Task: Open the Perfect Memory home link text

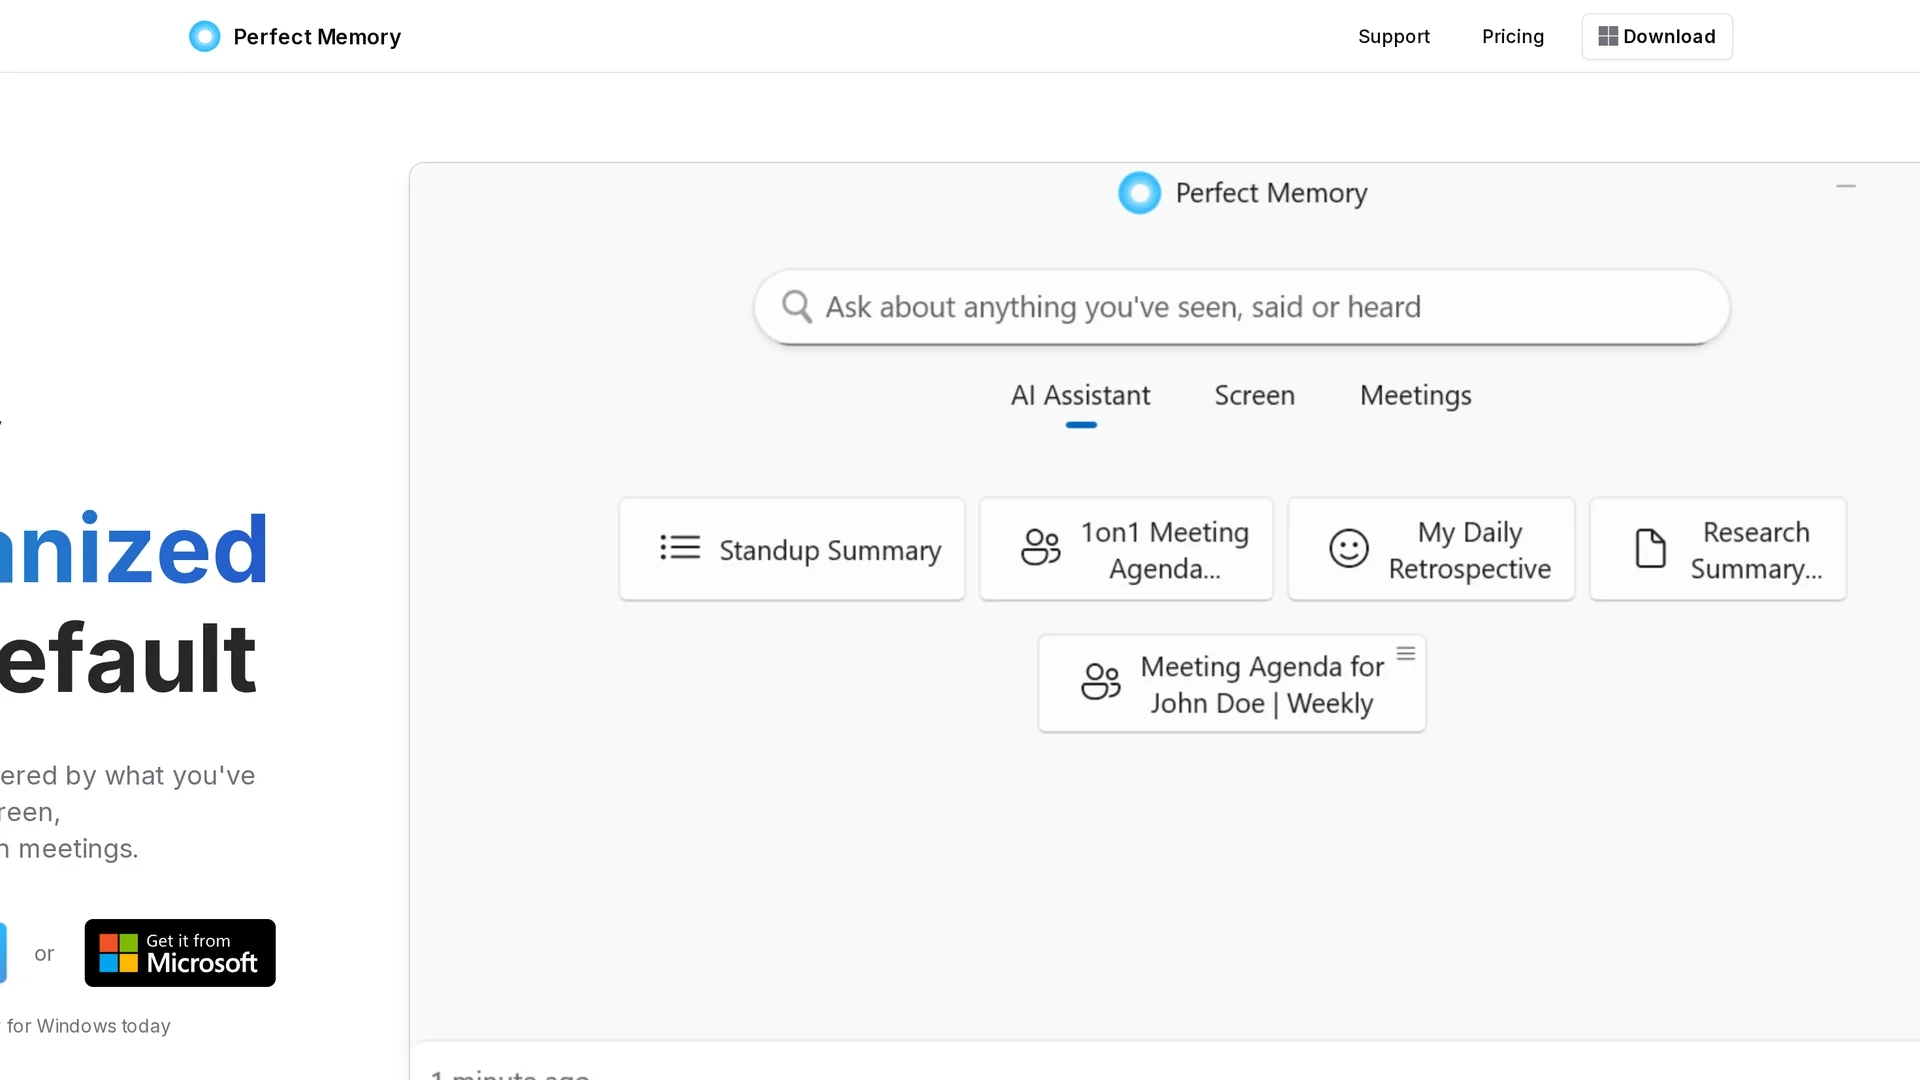Action: point(317,37)
